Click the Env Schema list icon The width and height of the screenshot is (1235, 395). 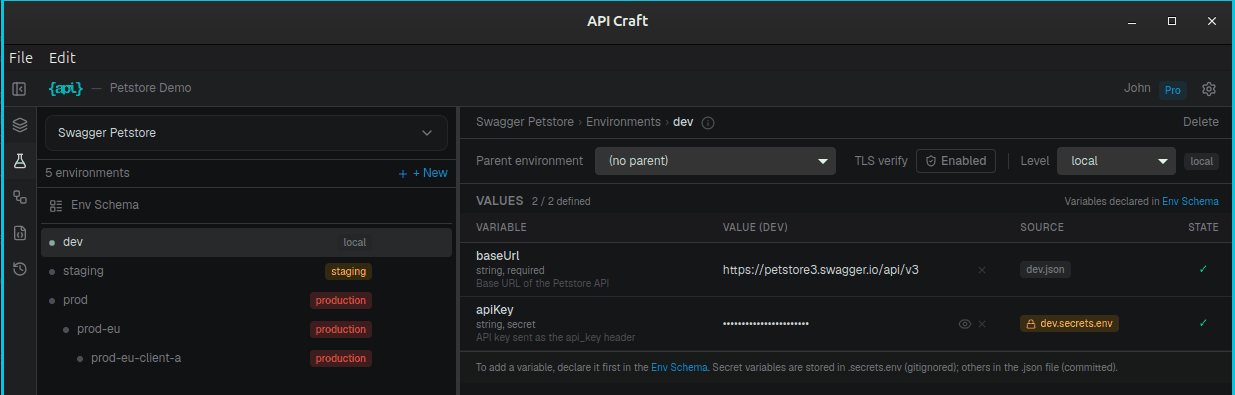click(56, 205)
